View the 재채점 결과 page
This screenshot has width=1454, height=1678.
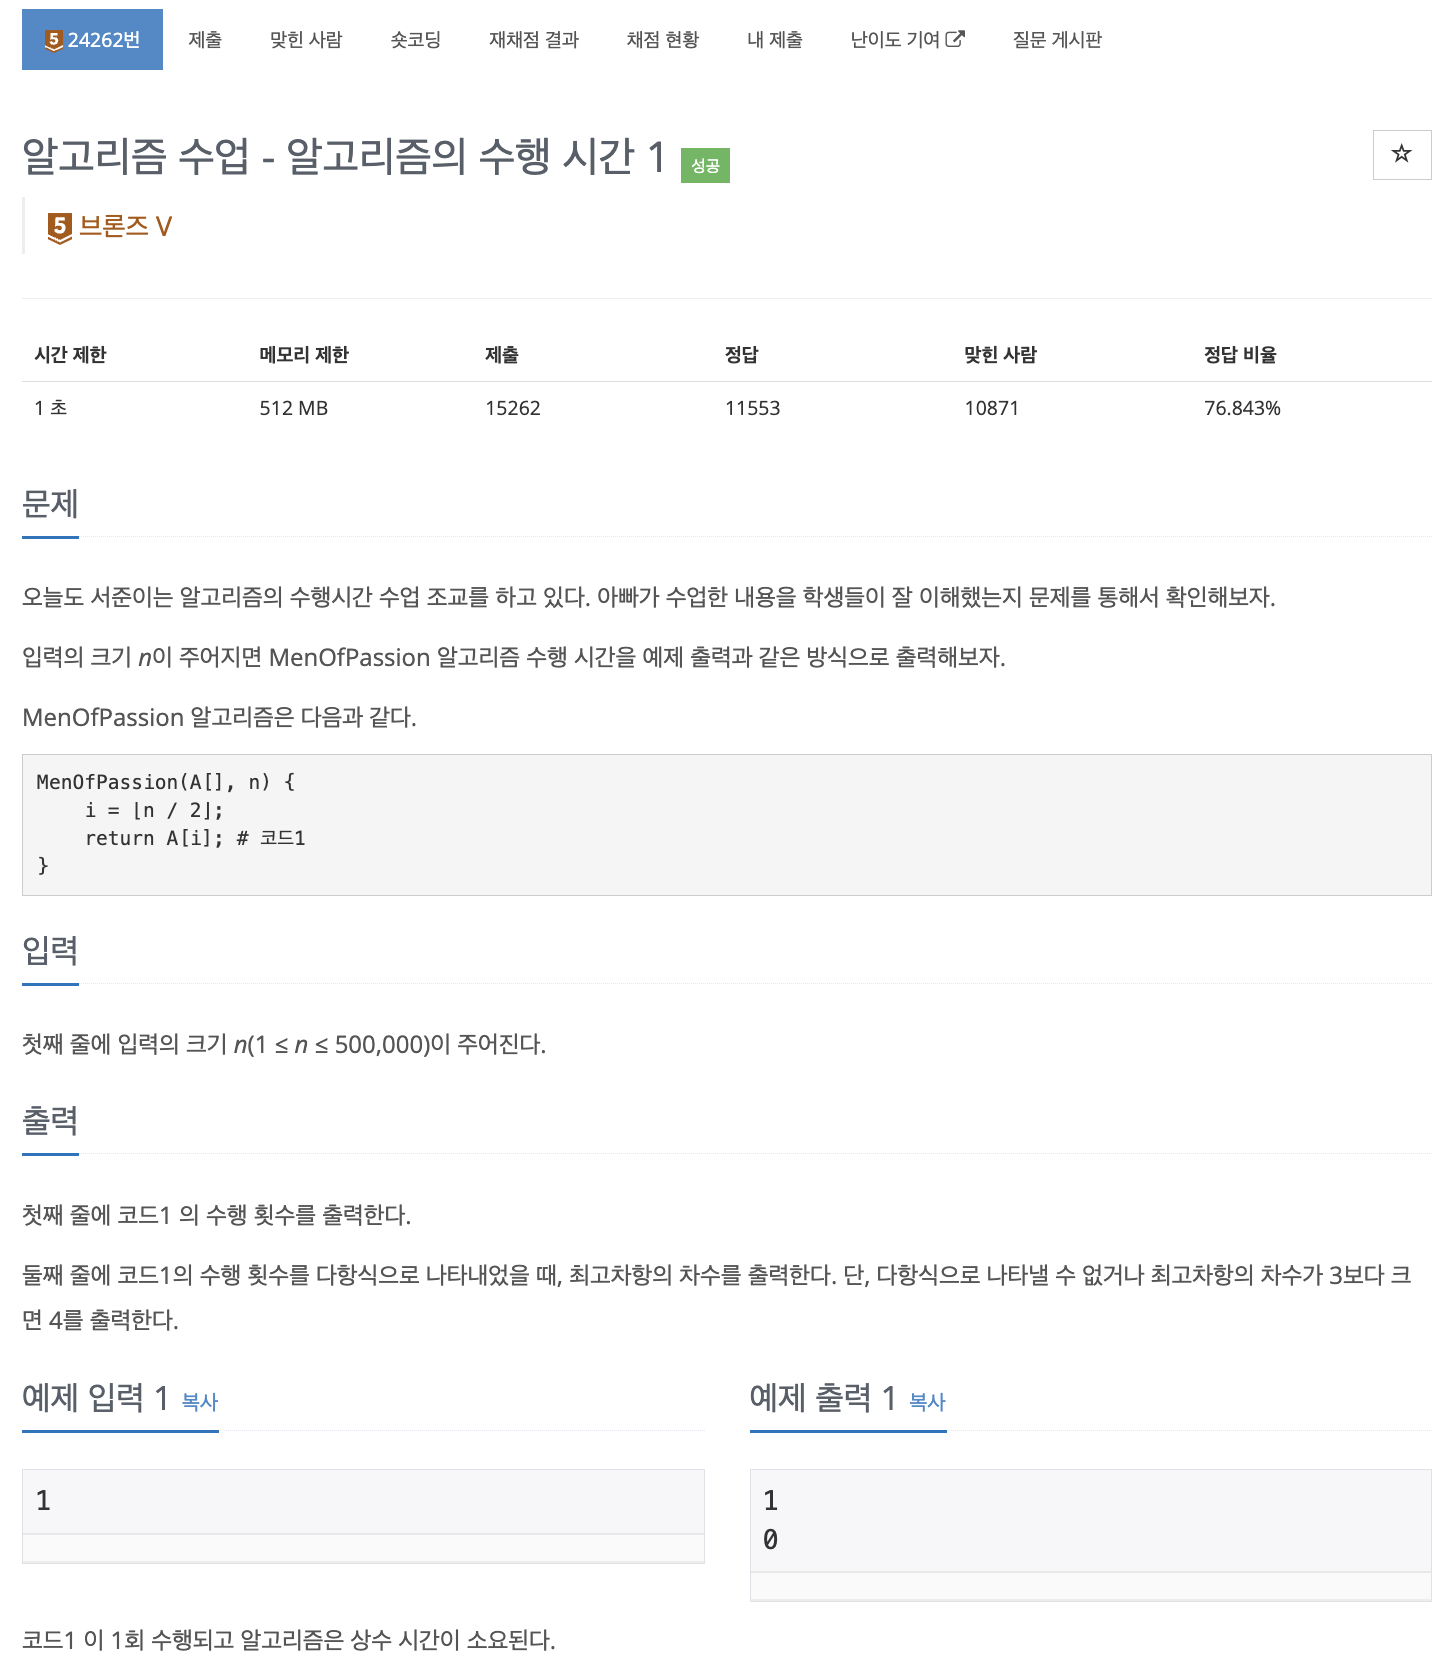coord(533,40)
